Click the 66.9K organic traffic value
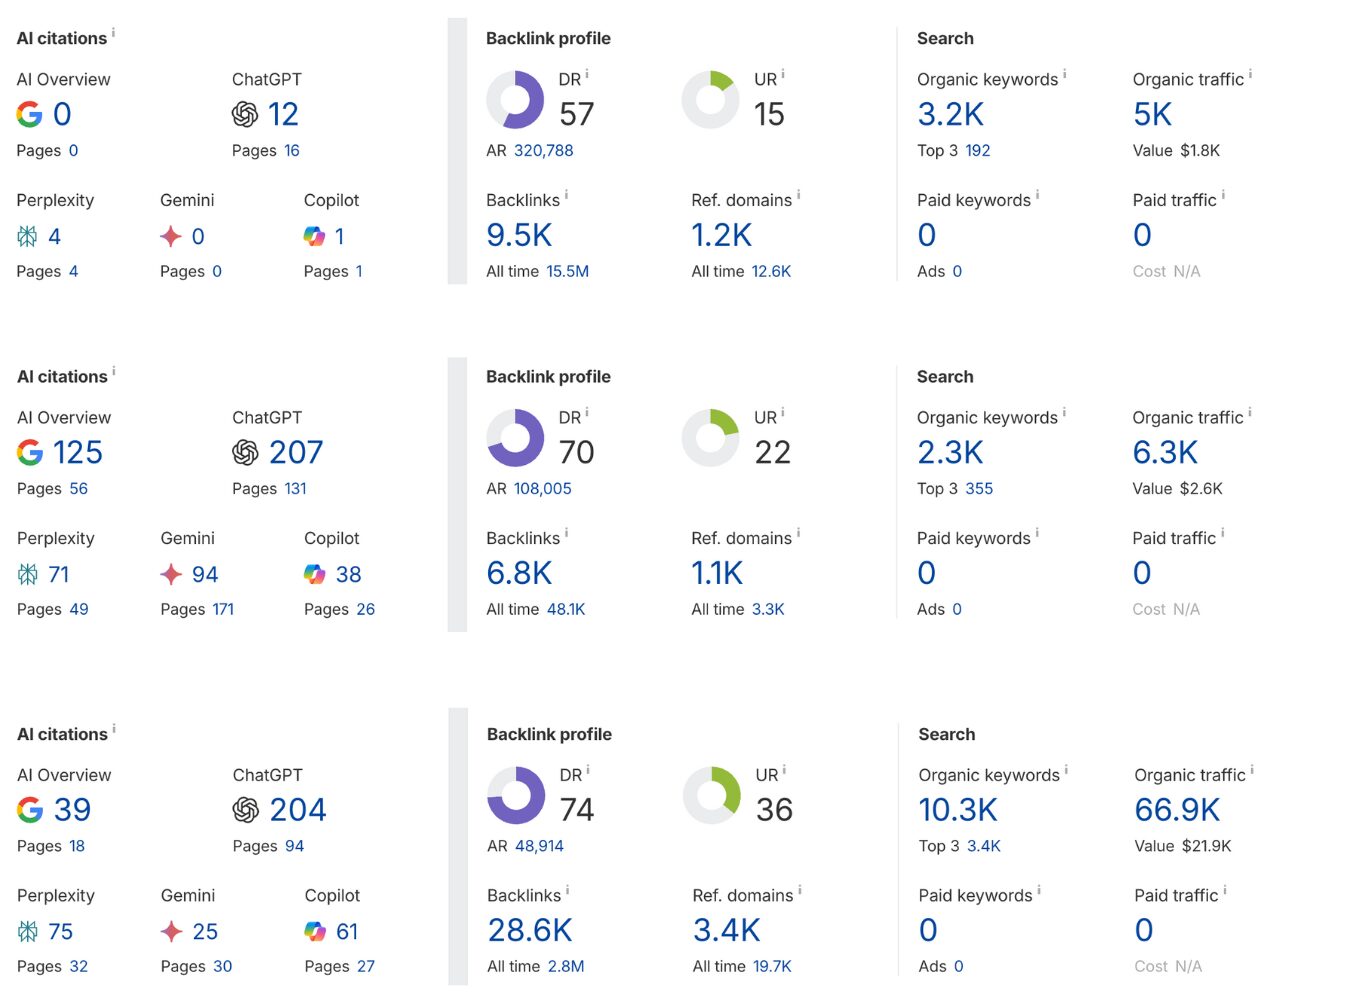This screenshot has height=1000, width=1350. pyautogui.click(x=1177, y=810)
